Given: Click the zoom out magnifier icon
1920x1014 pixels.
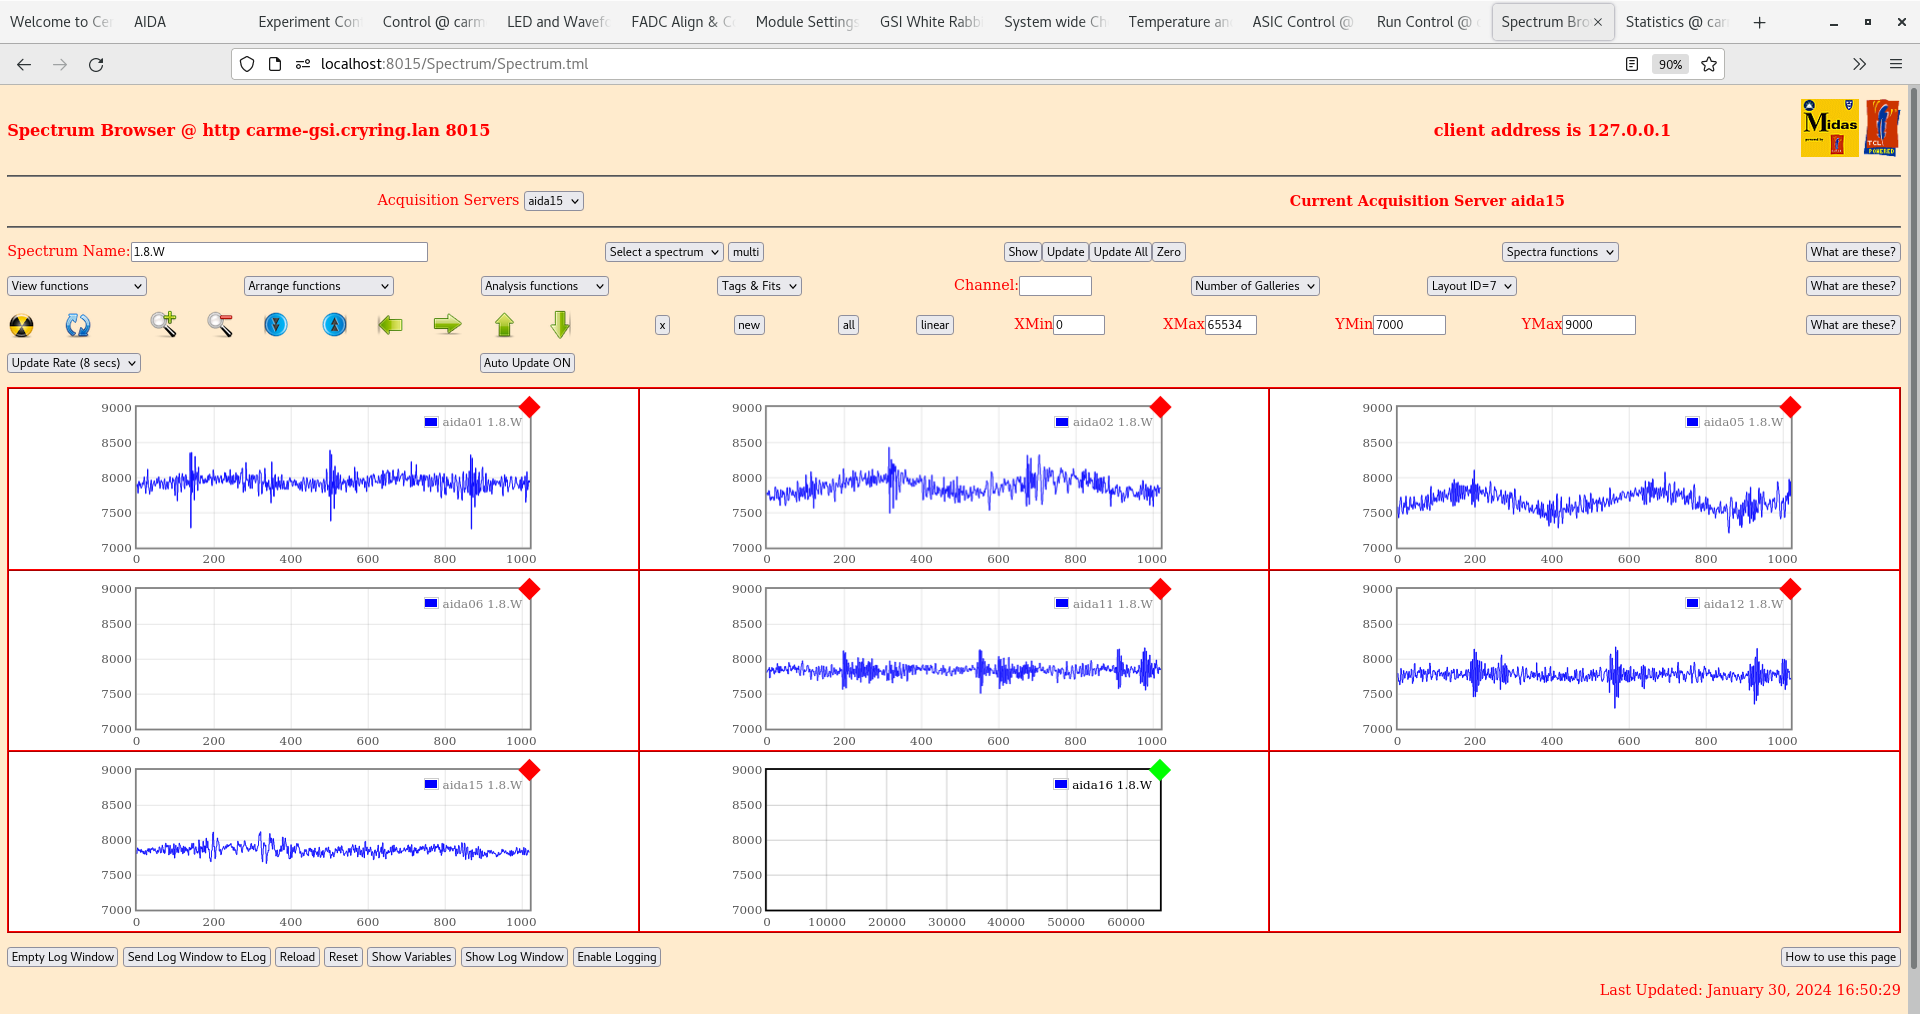Looking at the screenshot, I should (x=220, y=324).
